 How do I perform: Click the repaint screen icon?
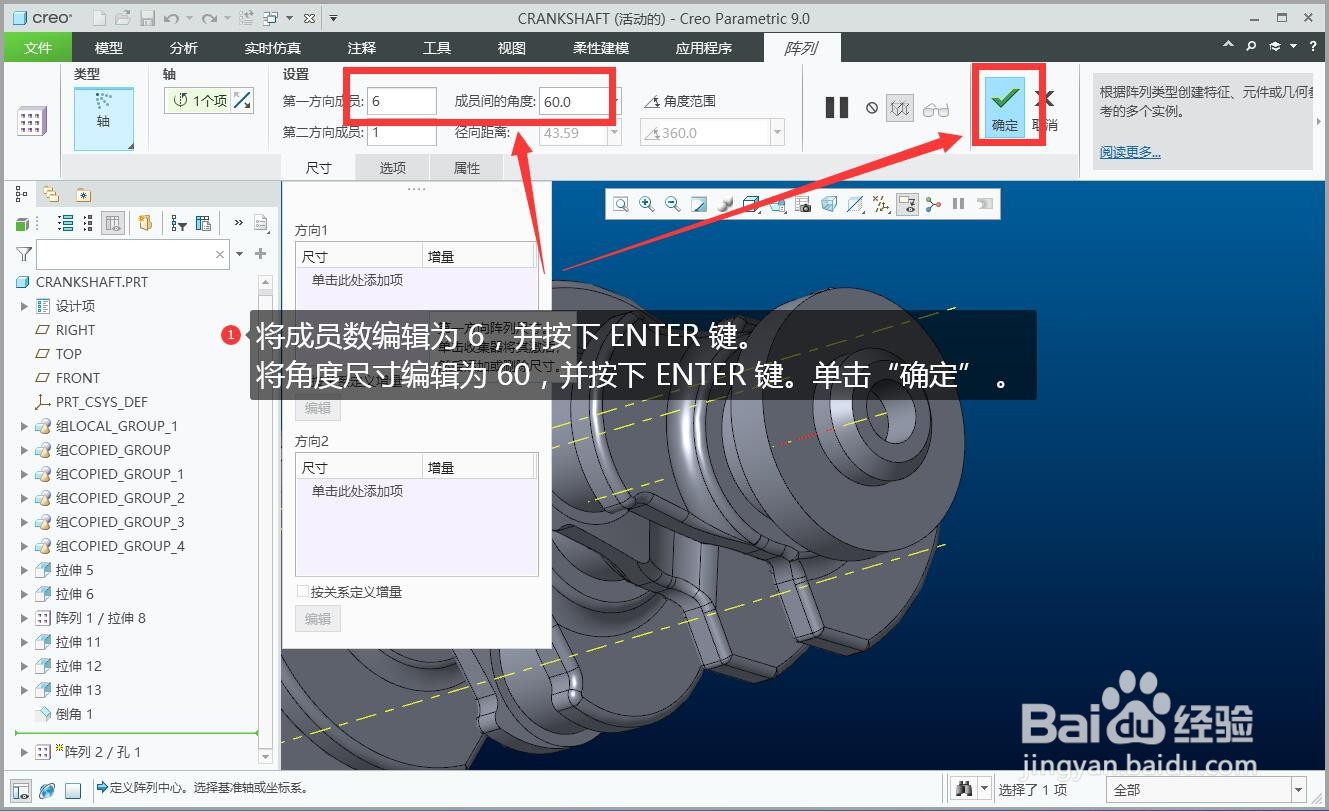point(699,204)
